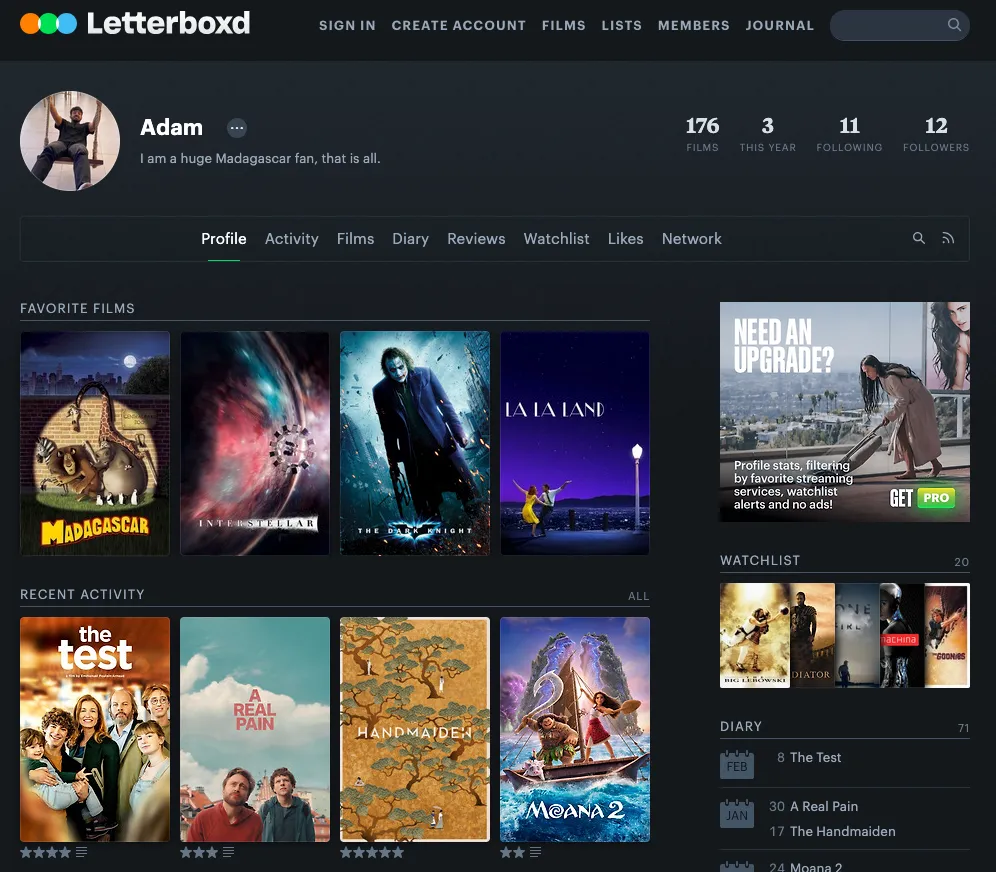Open The Test poster in Recent Activity
This screenshot has width=996, height=872.
point(95,729)
